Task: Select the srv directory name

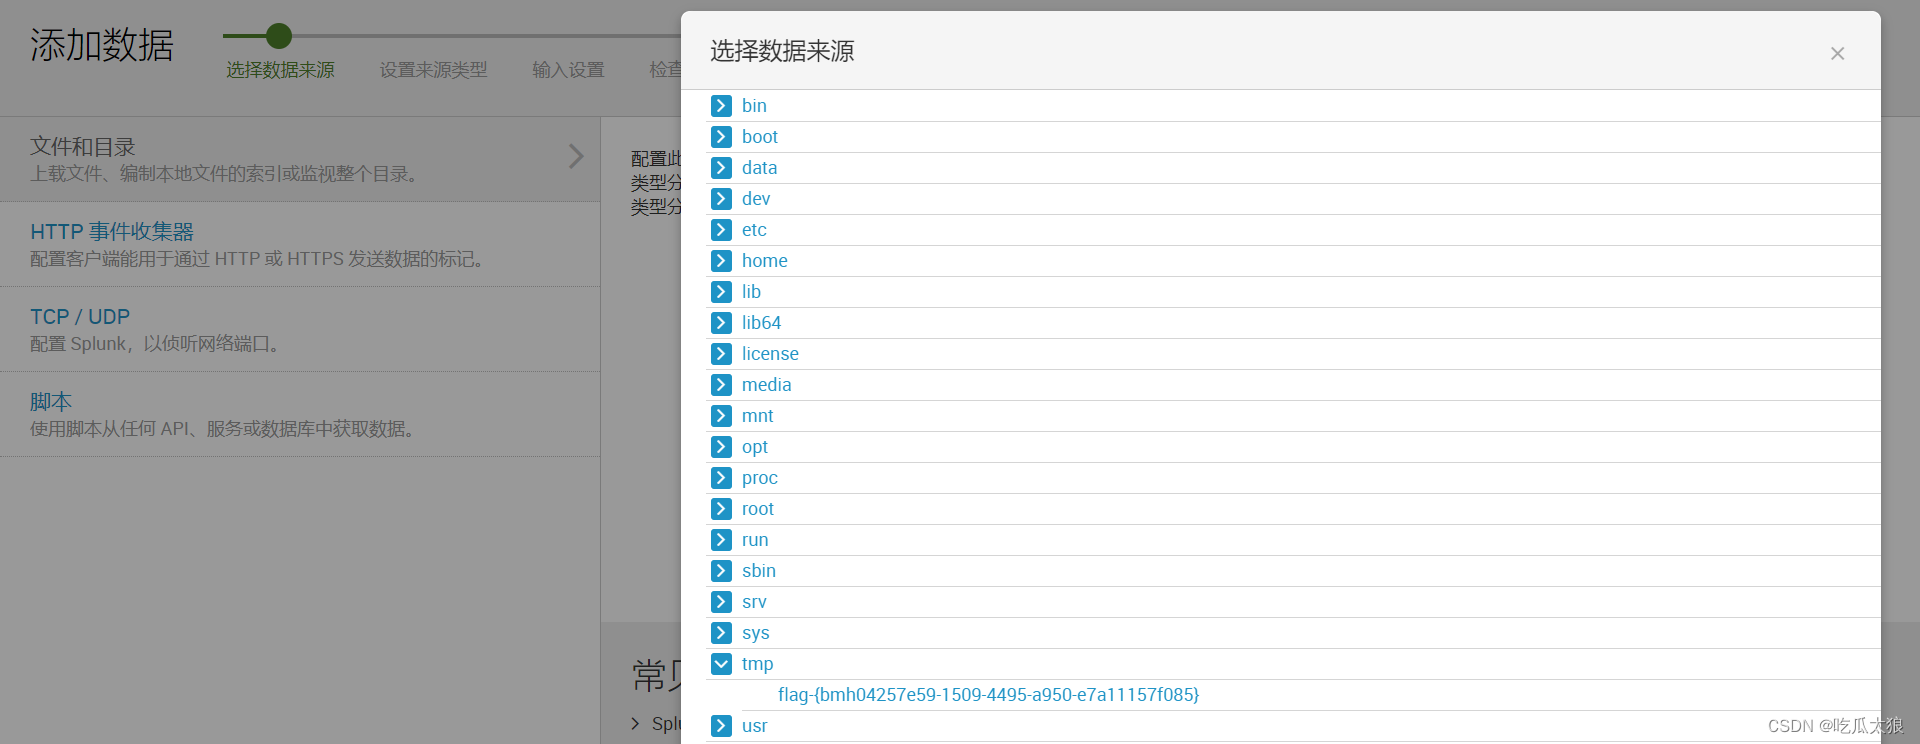Action: pyautogui.click(x=754, y=602)
